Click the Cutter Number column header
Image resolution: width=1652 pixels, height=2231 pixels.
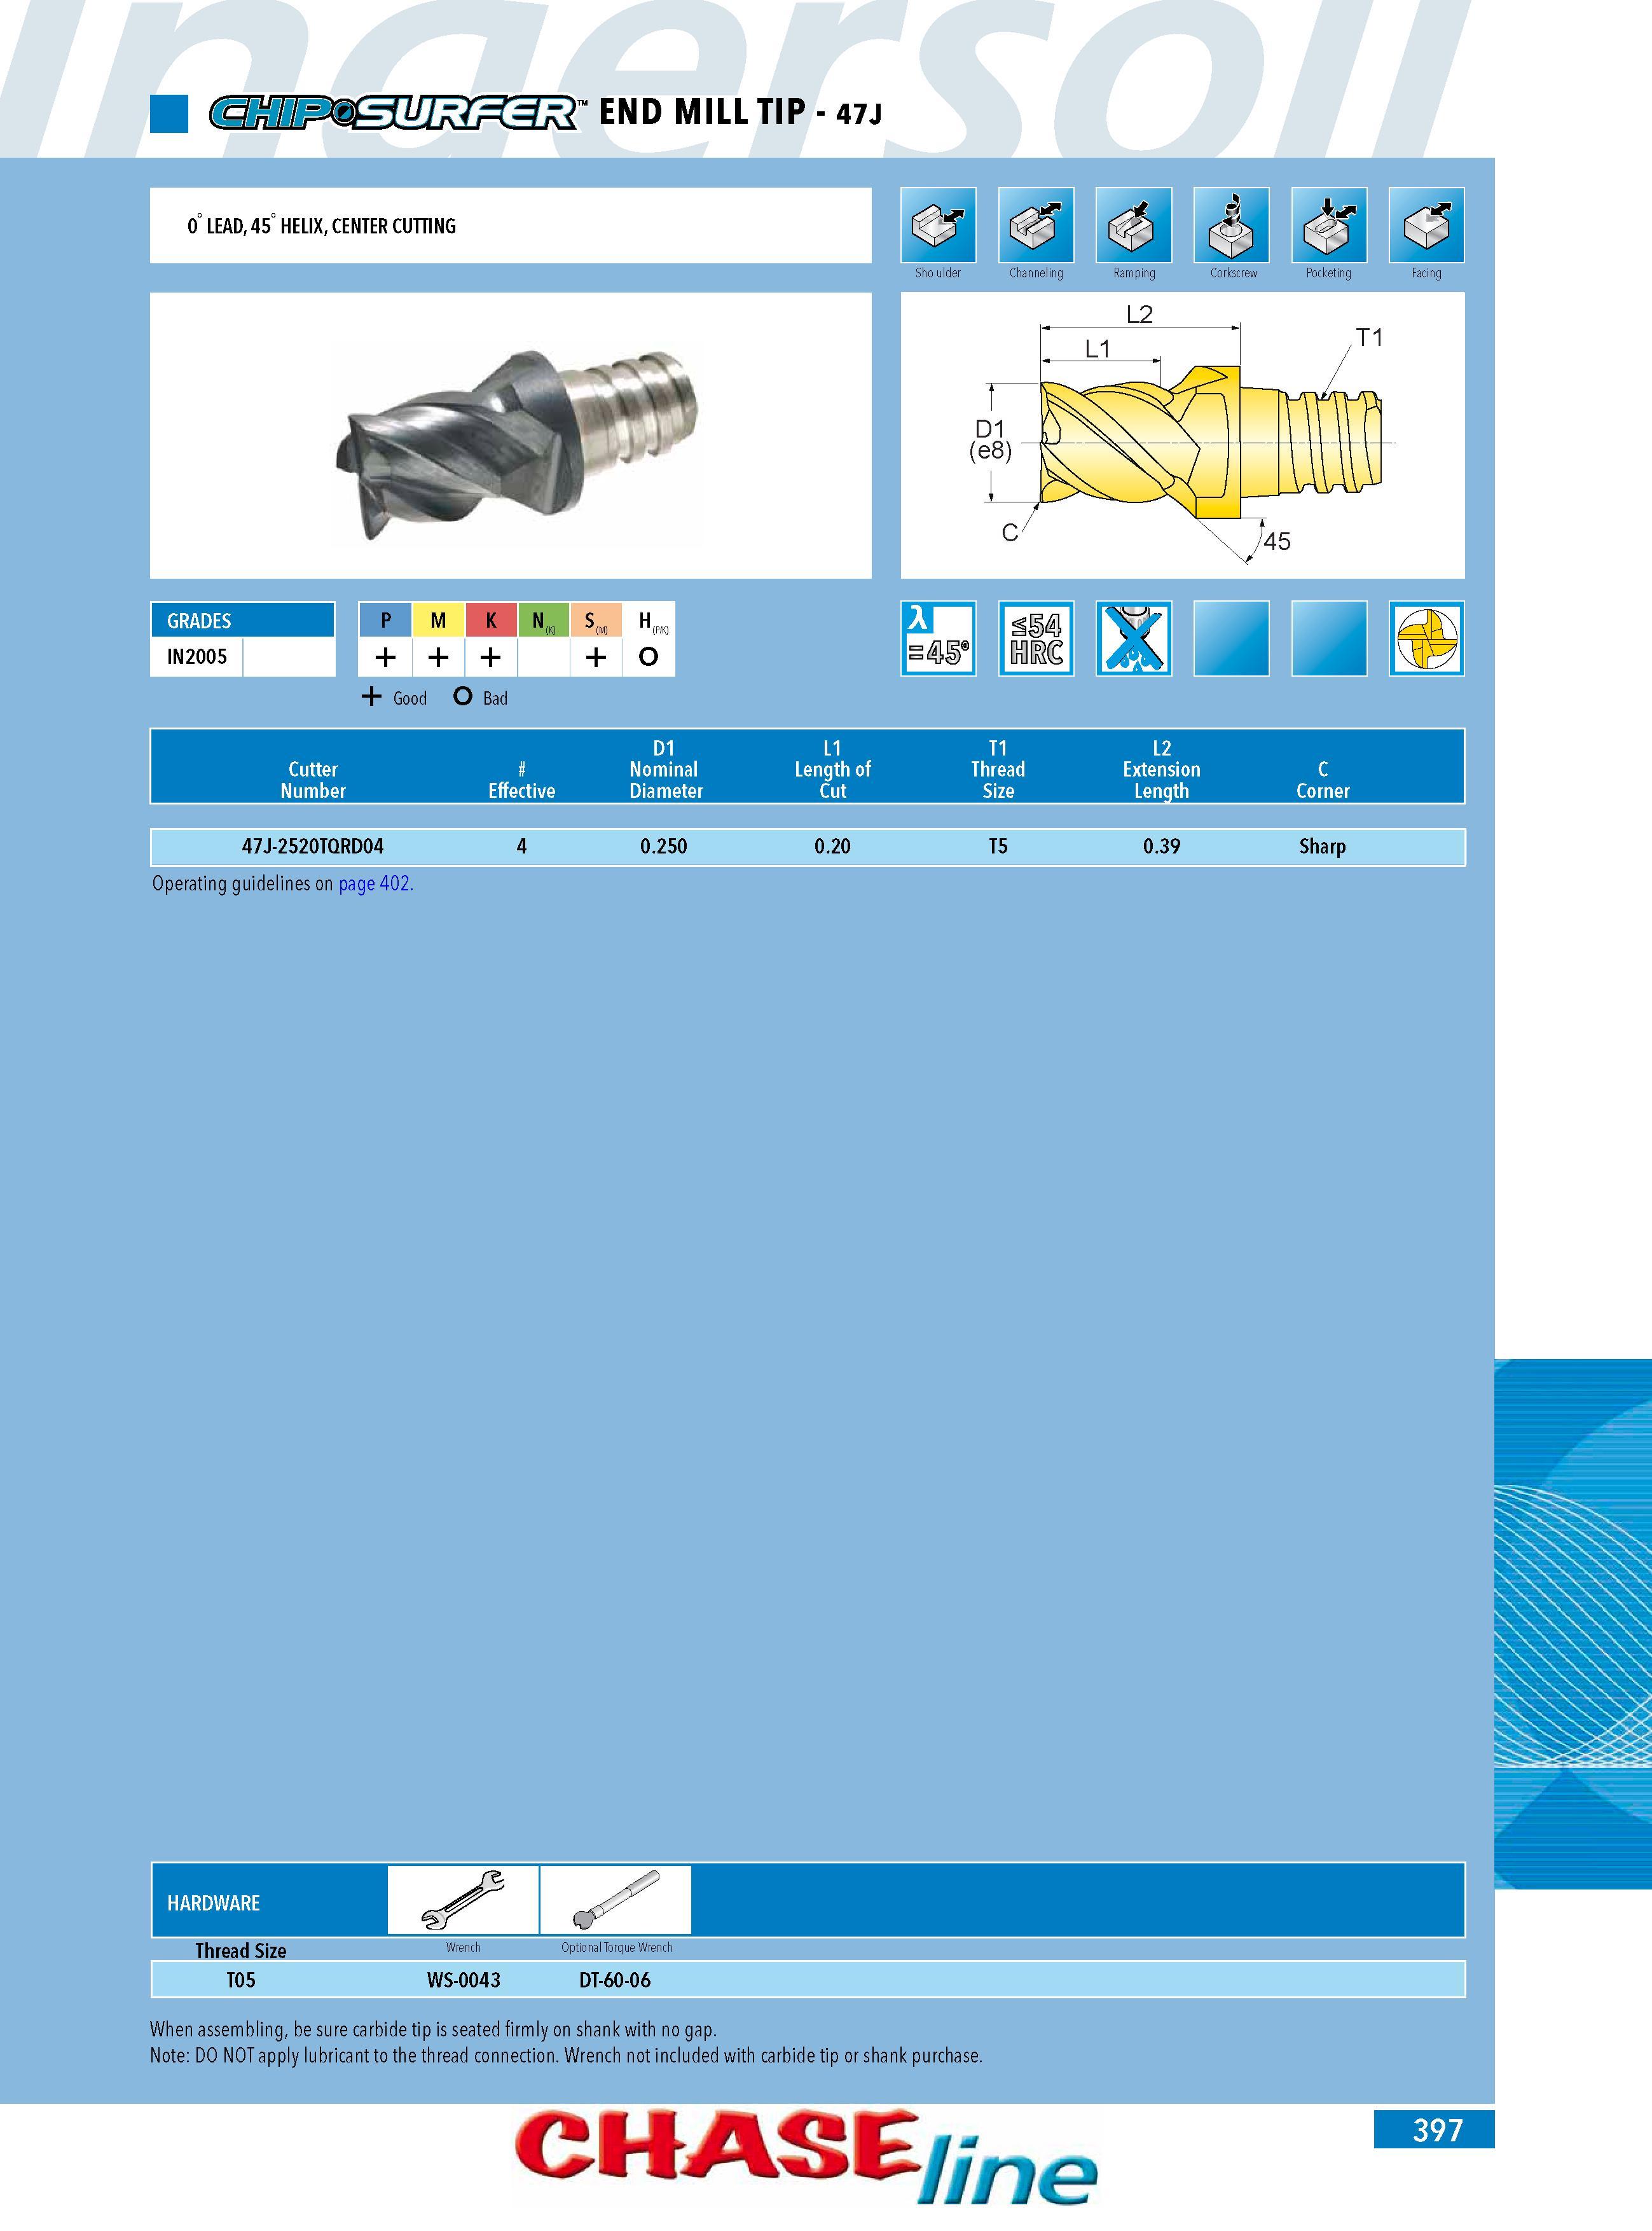(x=313, y=780)
